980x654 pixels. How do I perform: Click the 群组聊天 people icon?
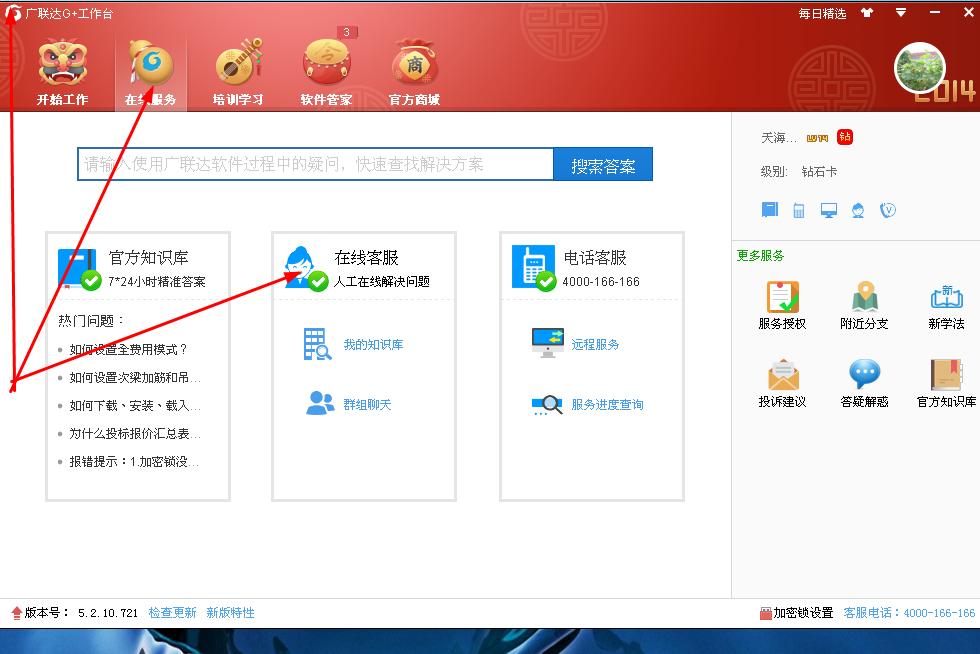320,403
